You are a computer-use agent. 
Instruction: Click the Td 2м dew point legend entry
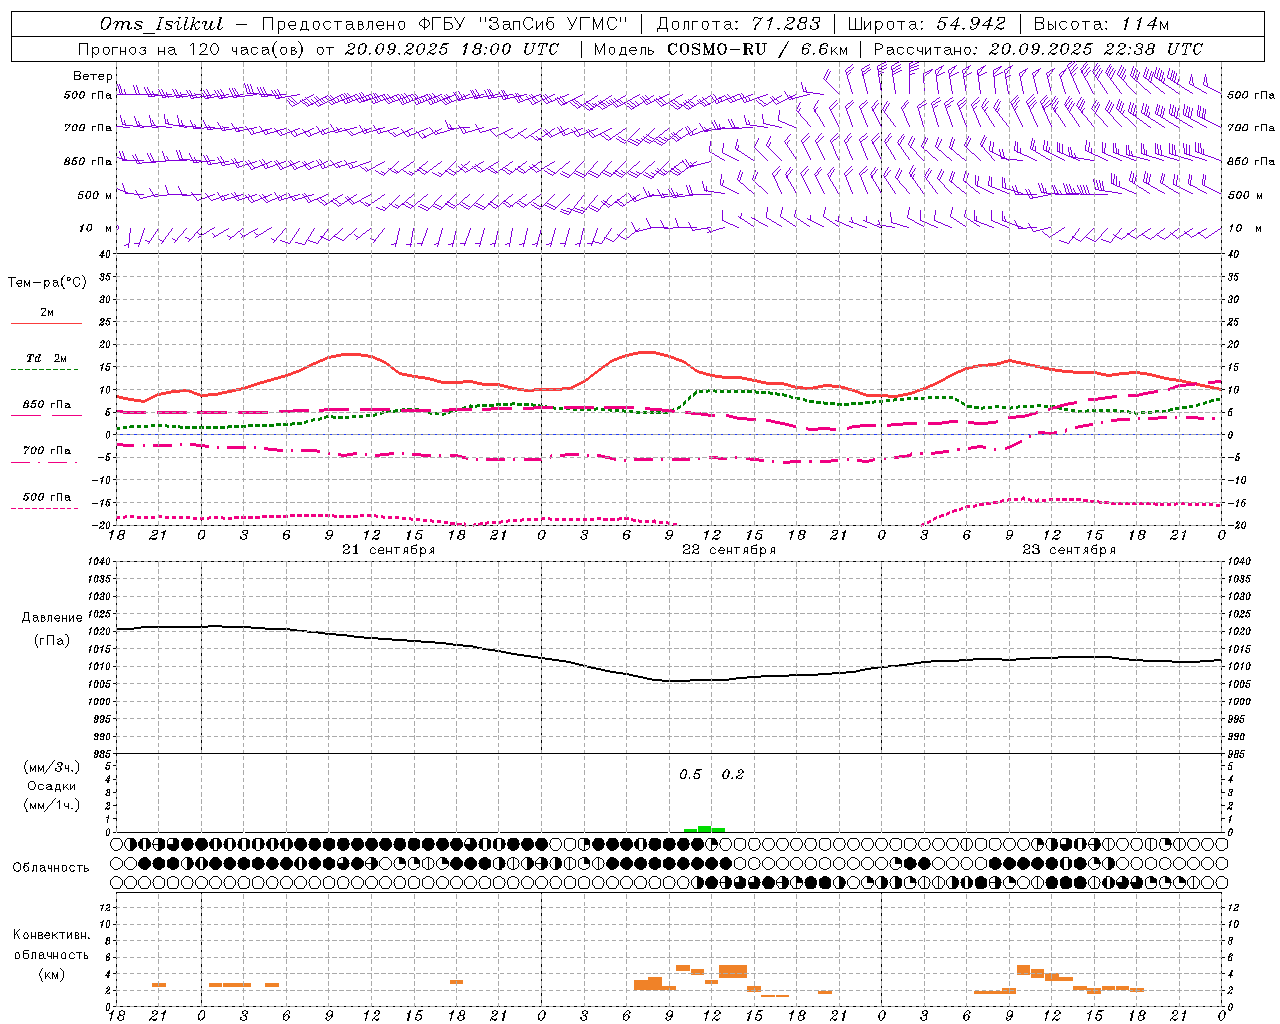(x=47, y=358)
